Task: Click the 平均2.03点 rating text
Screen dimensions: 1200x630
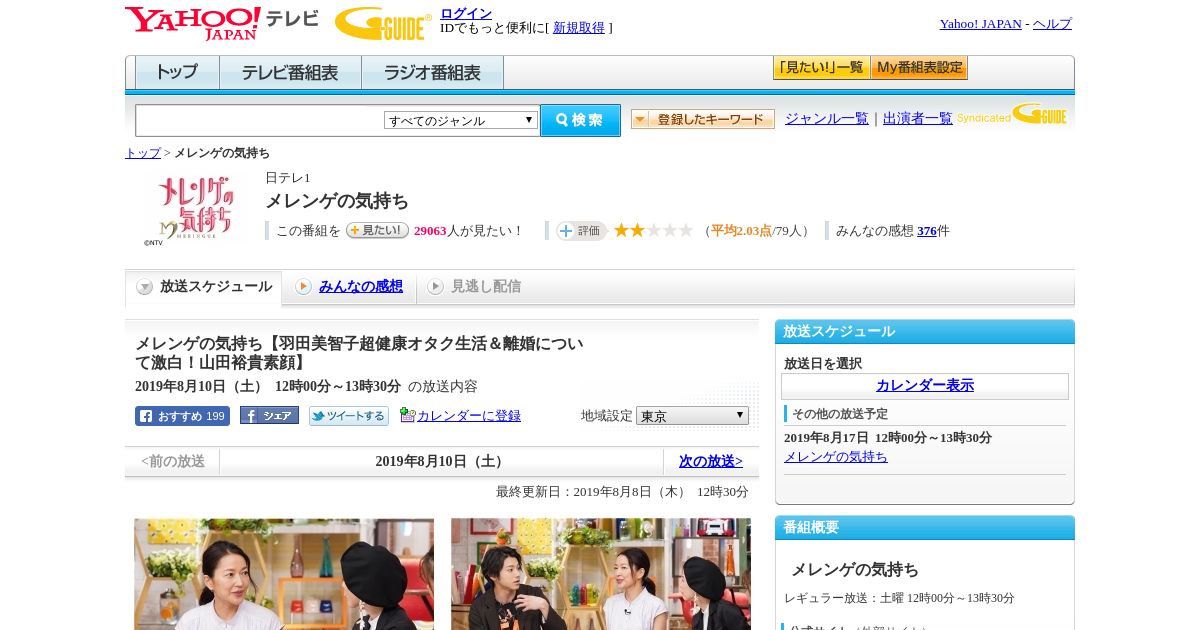Action: 741,231
